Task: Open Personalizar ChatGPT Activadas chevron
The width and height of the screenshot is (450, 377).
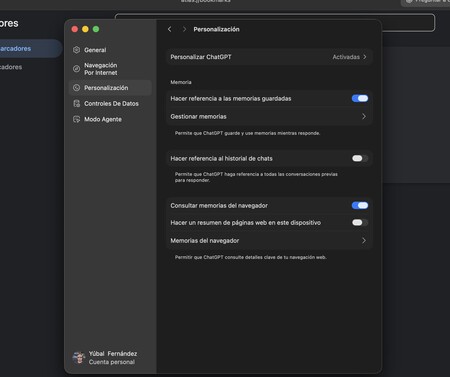Action: (x=365, y=57)
